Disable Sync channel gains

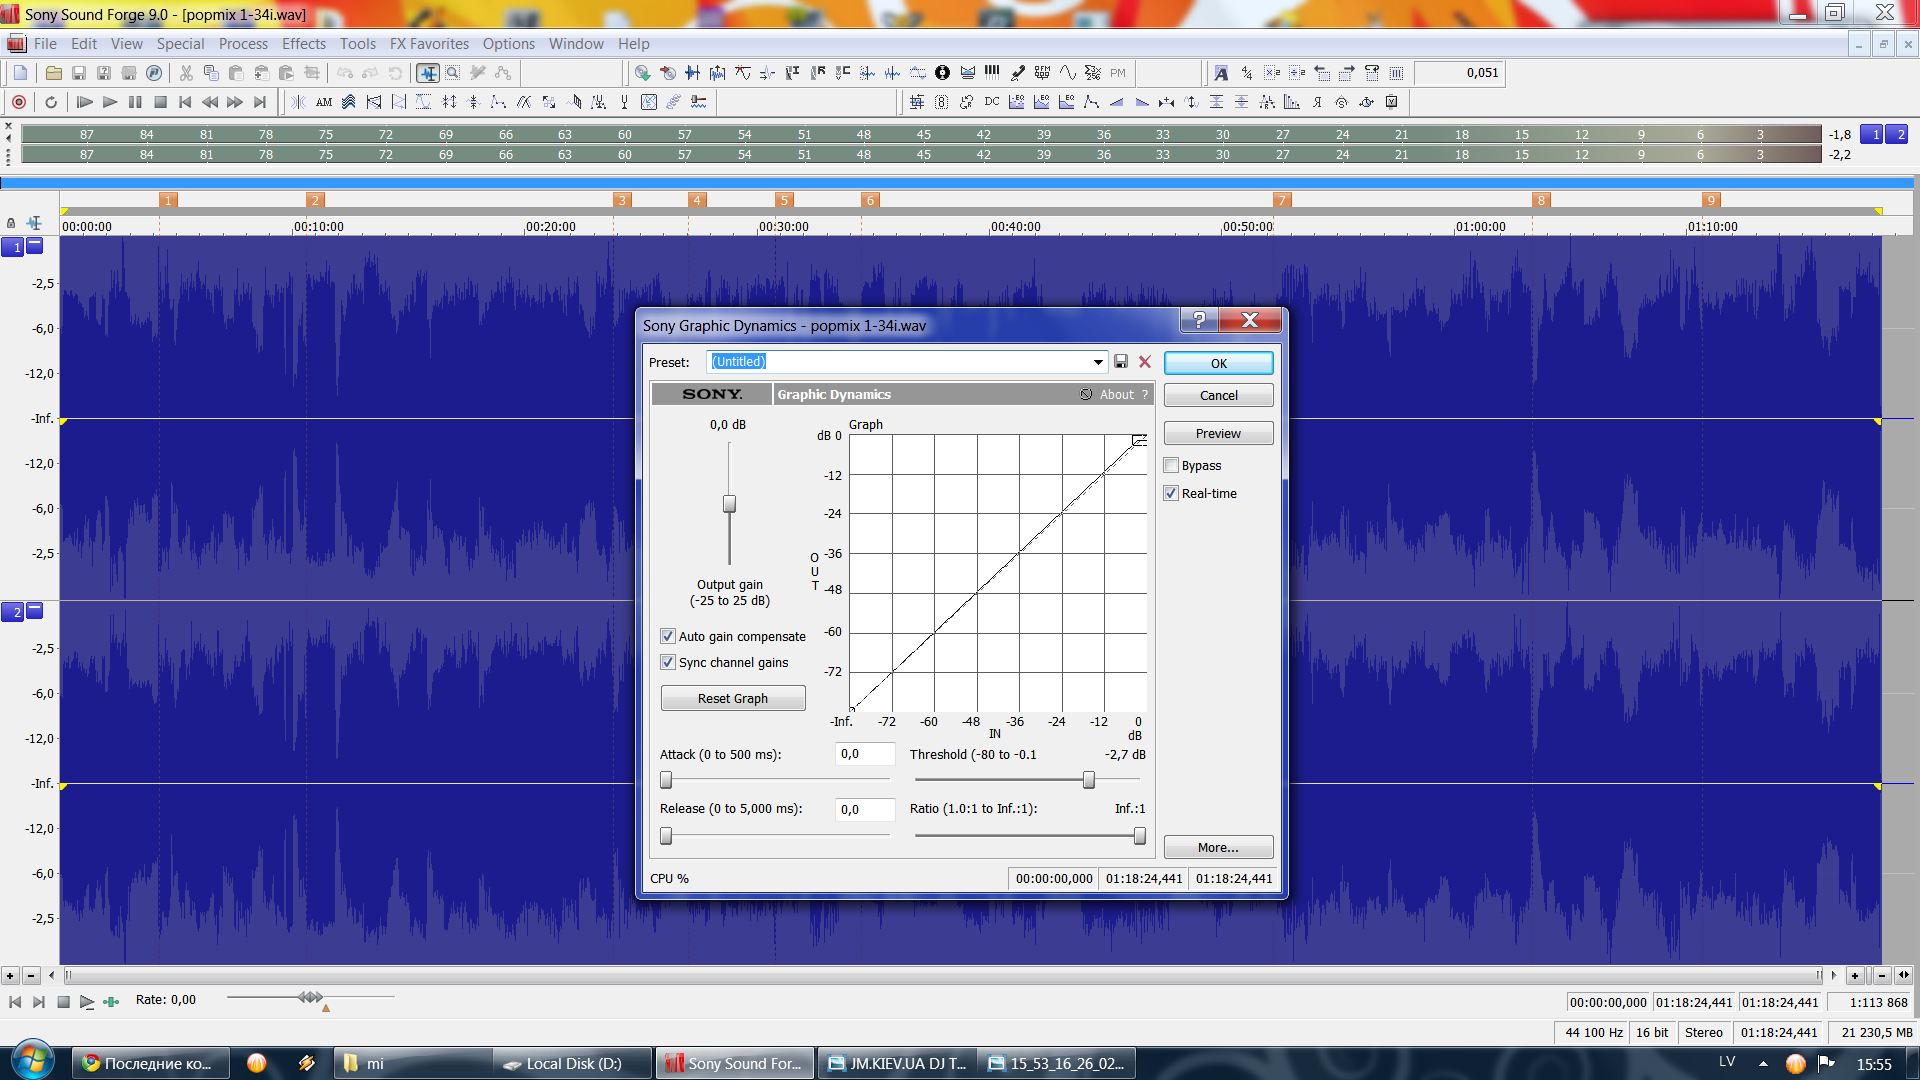[668, 663]
